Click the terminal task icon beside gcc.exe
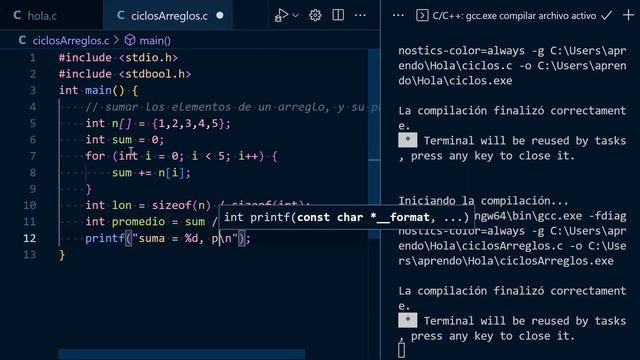Viewport: 640px width, 360px height. tap(422, 16)
